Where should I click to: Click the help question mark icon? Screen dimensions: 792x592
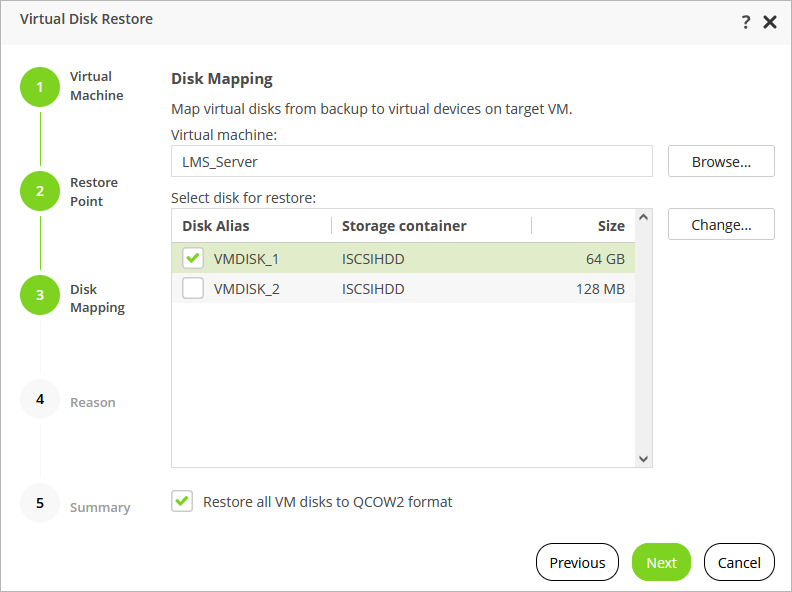[746, 22]
